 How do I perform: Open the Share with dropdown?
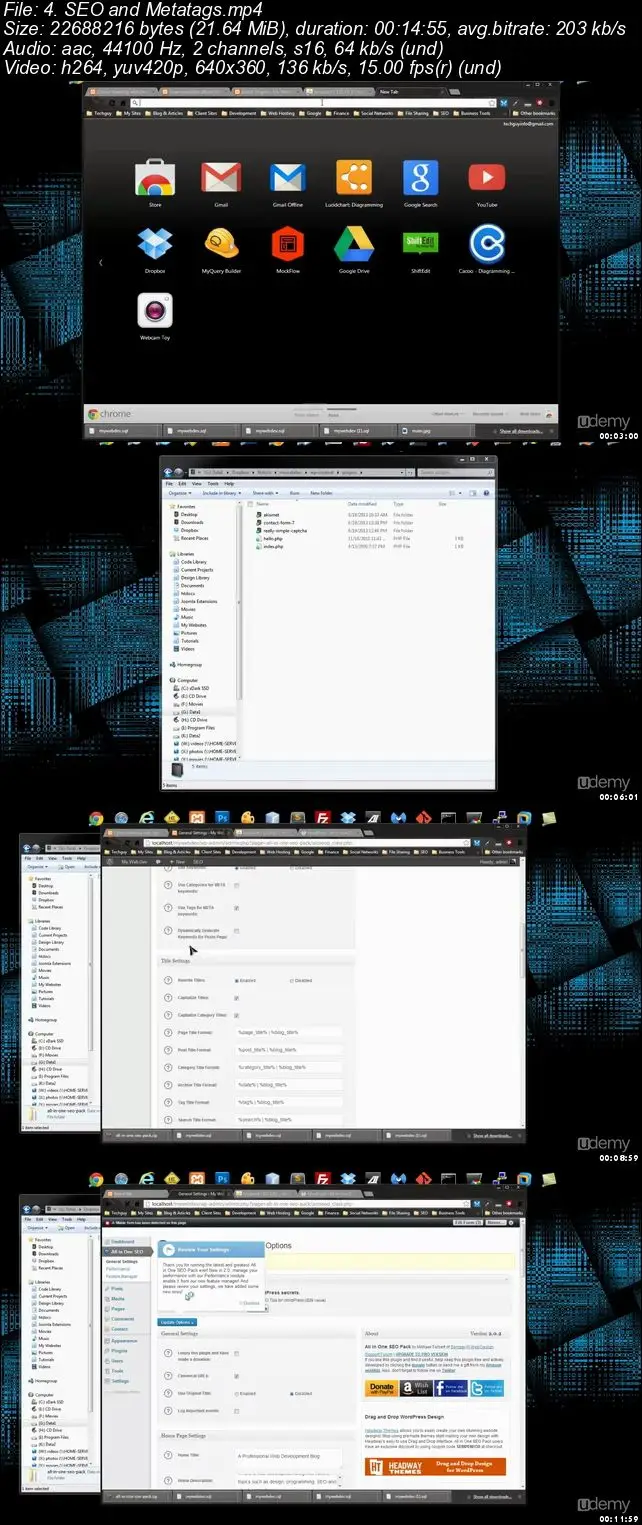tap(264, 493)
